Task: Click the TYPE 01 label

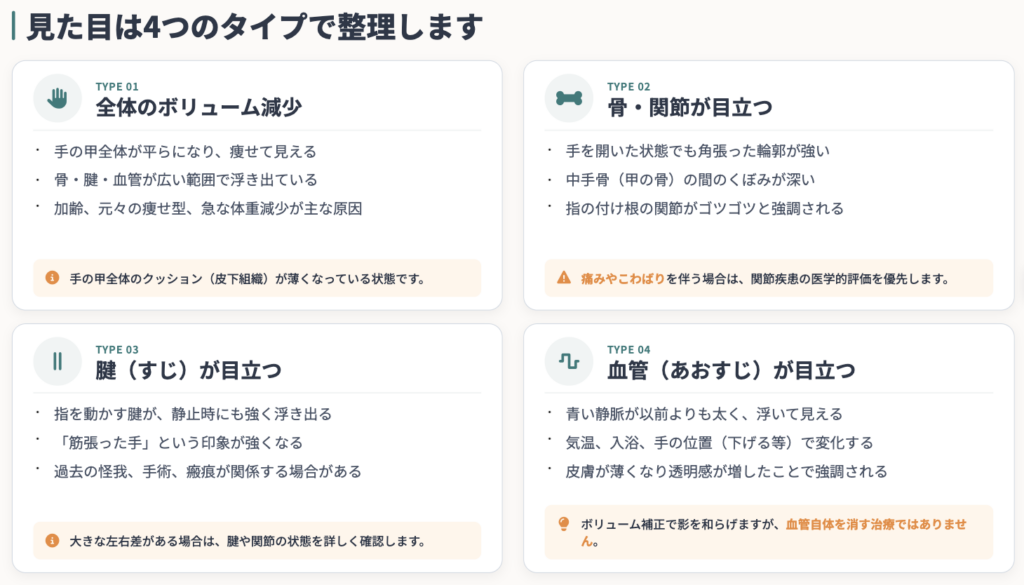Action: click(x=117, y=86)
